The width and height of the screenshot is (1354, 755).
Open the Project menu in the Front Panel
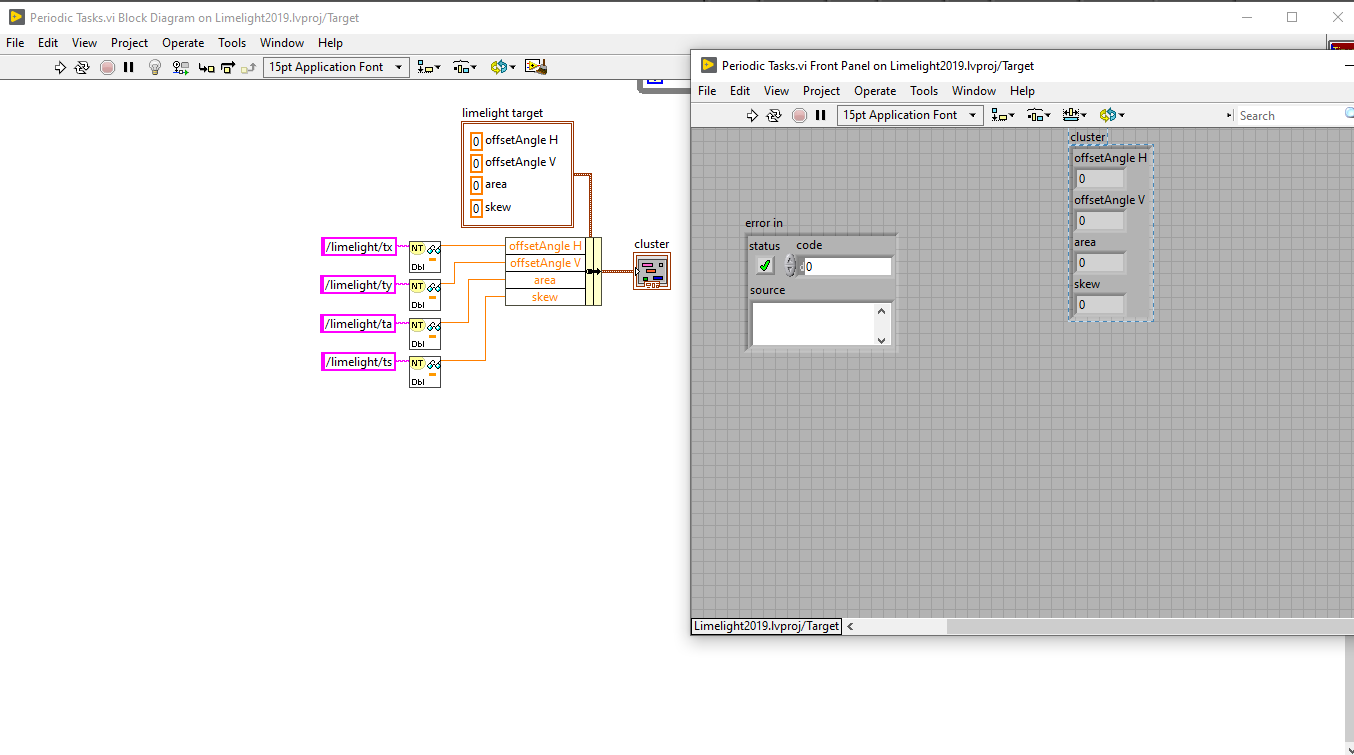[x=821, y=91]
